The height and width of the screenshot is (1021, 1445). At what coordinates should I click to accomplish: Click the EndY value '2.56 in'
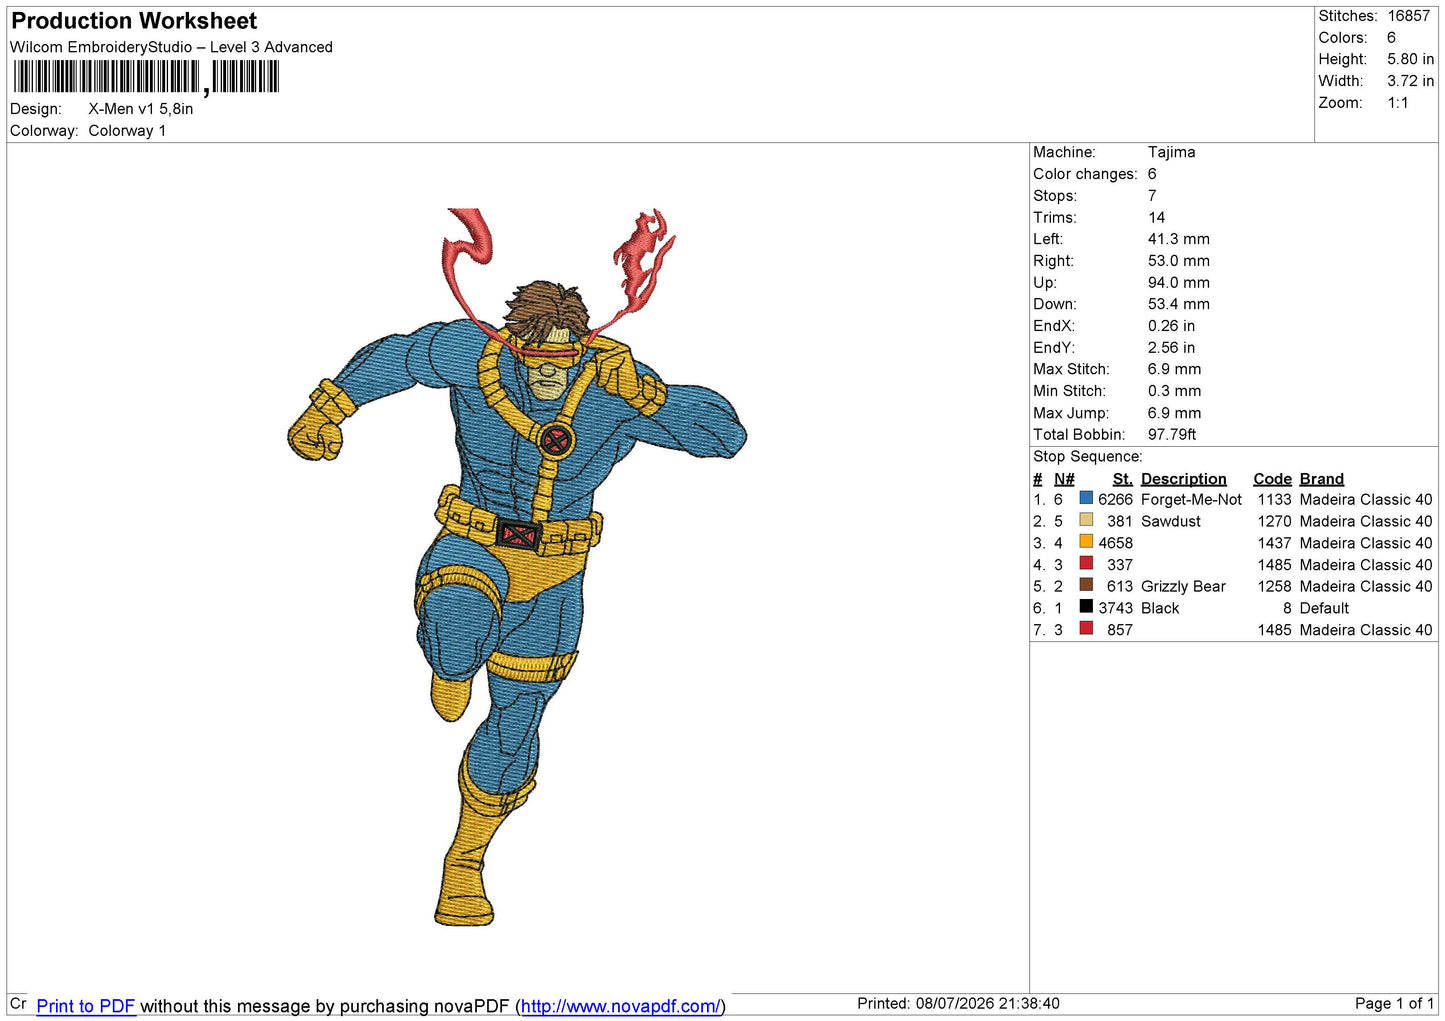(1171, 348)
